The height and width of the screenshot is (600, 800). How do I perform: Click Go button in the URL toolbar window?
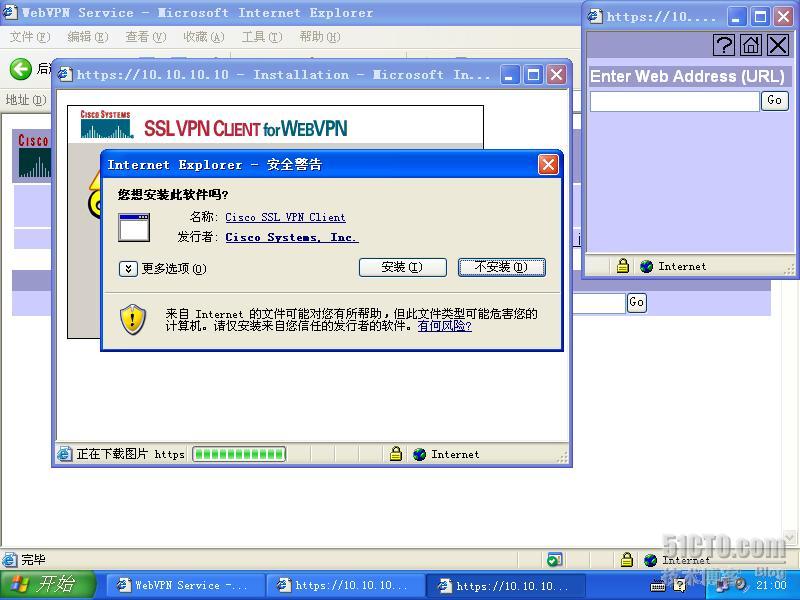(x=774, y=100)
